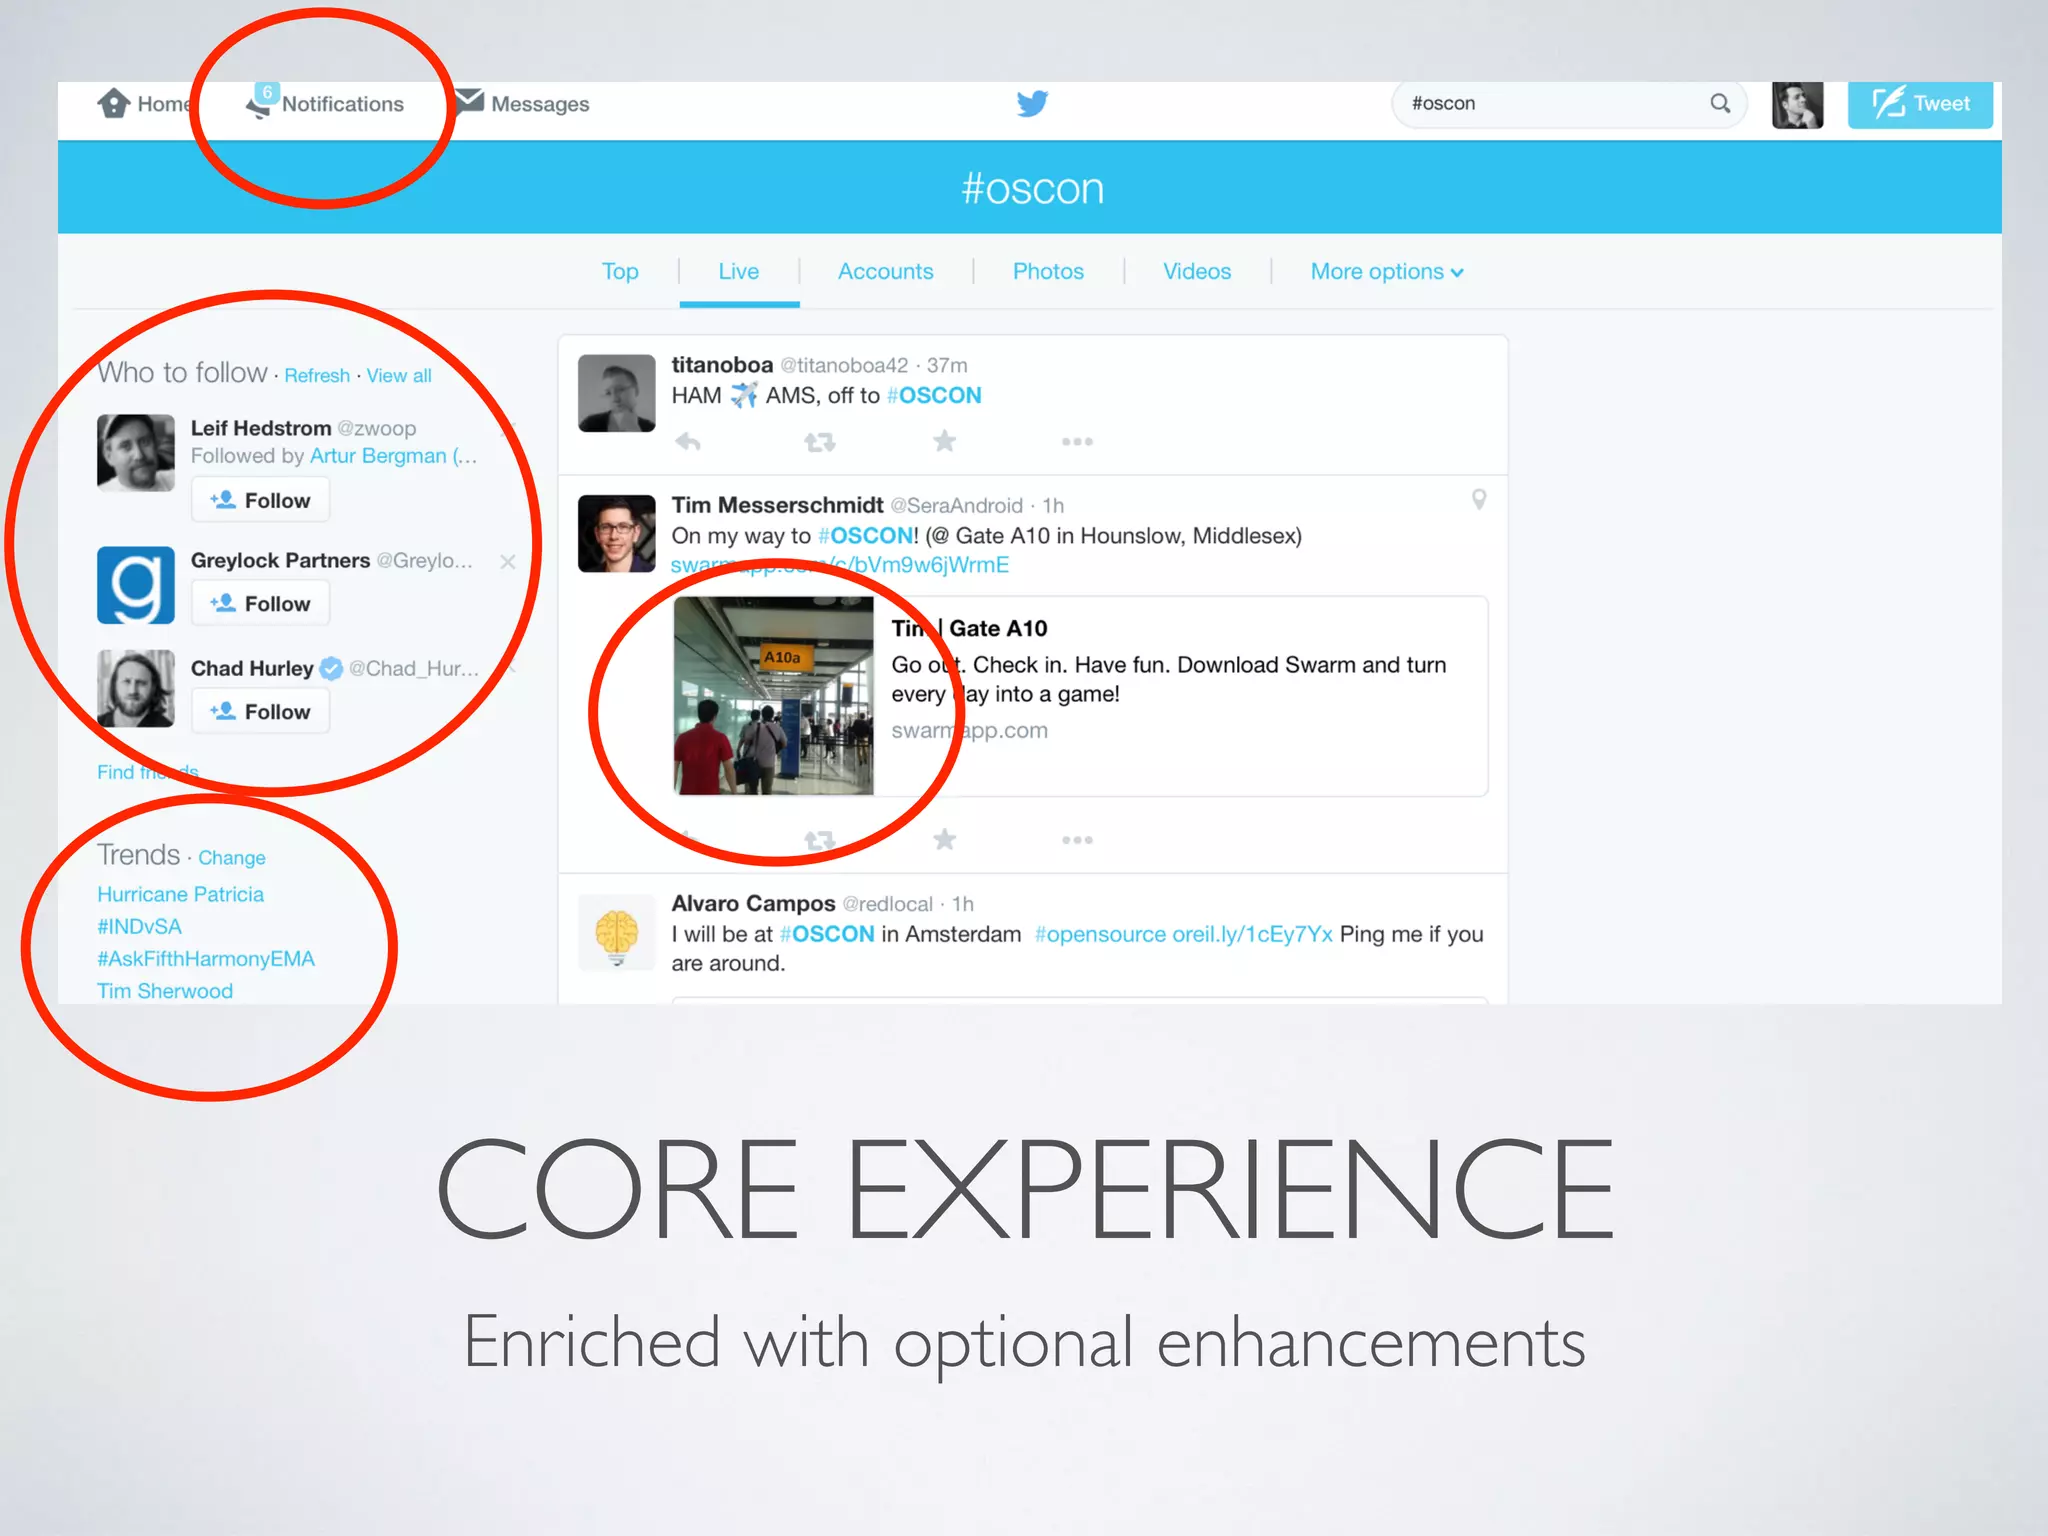Follow Chad Hurley
Image resolution: width=2048 pixels, height=1536 pixels.
[x=260, y=712]
